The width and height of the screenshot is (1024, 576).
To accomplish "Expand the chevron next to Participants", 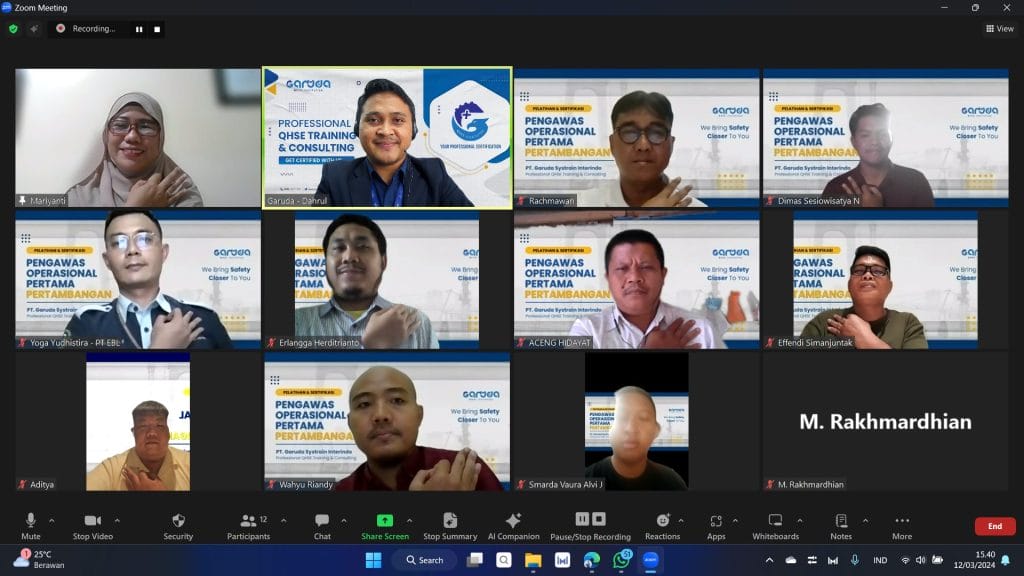I will [283, 520].
